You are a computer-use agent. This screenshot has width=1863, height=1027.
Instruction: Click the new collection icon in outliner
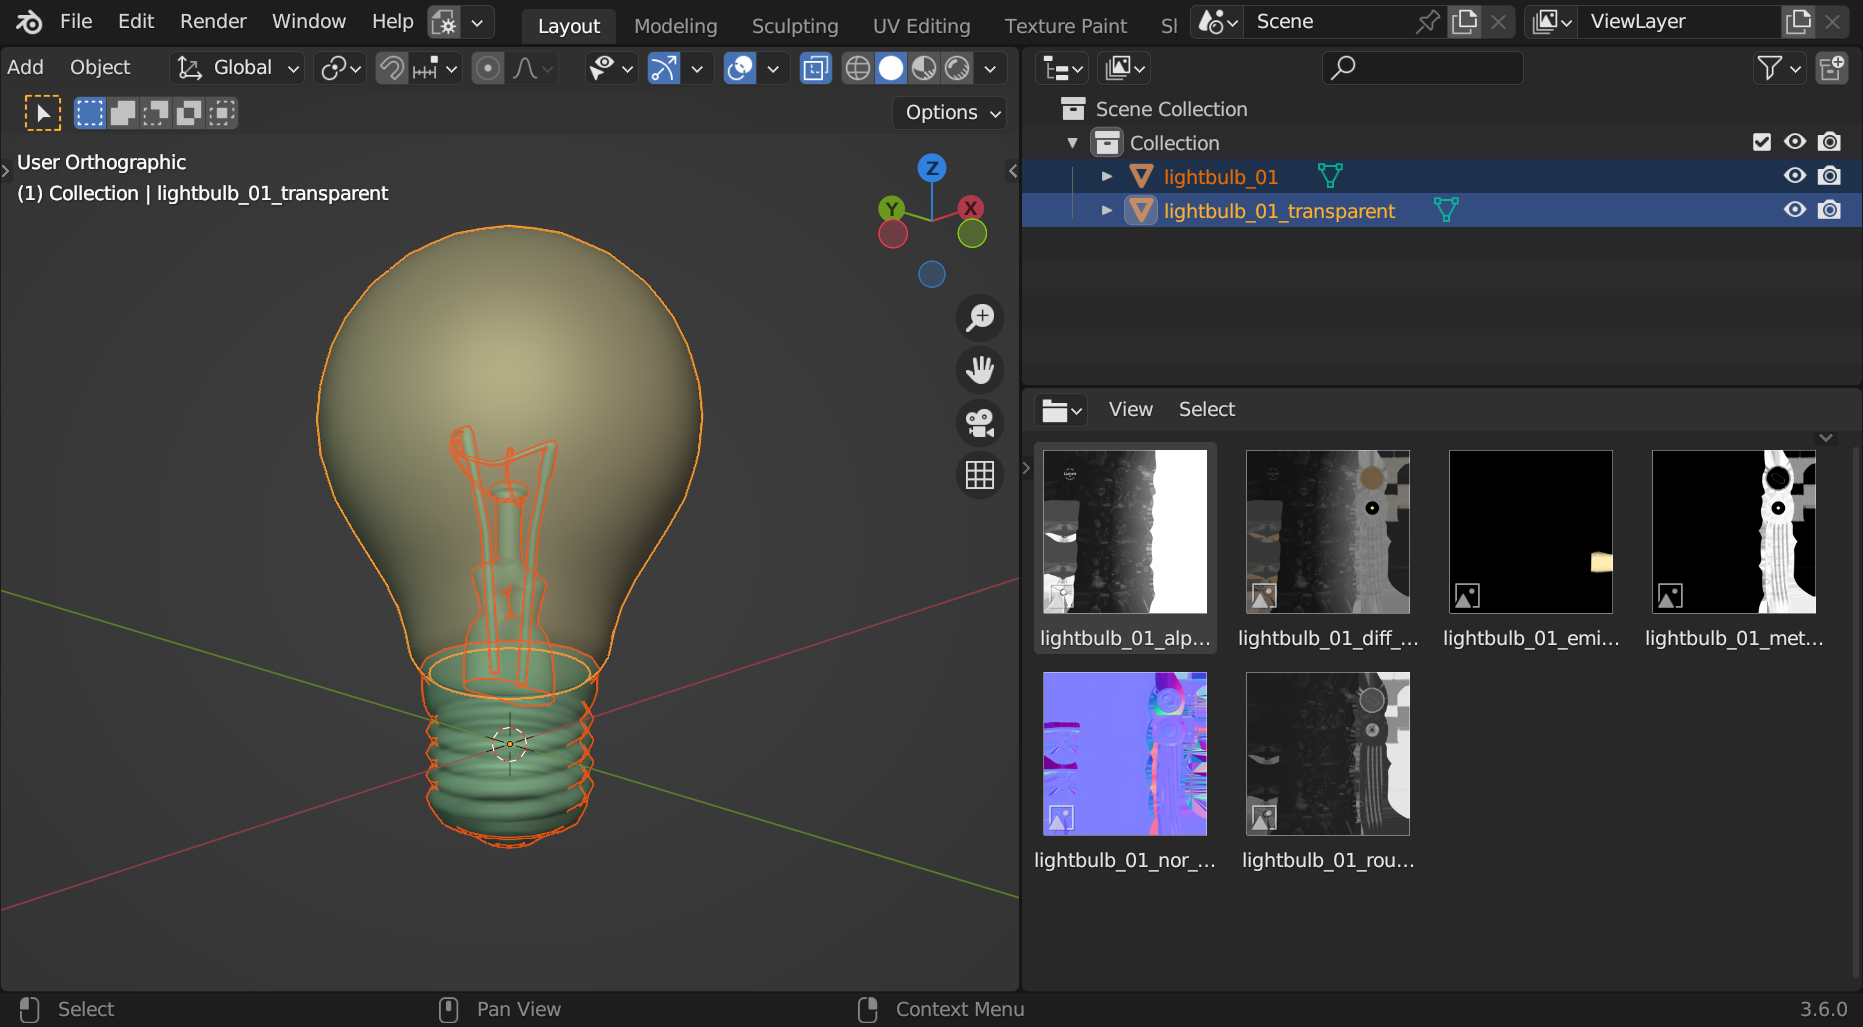coord(1832,68)
